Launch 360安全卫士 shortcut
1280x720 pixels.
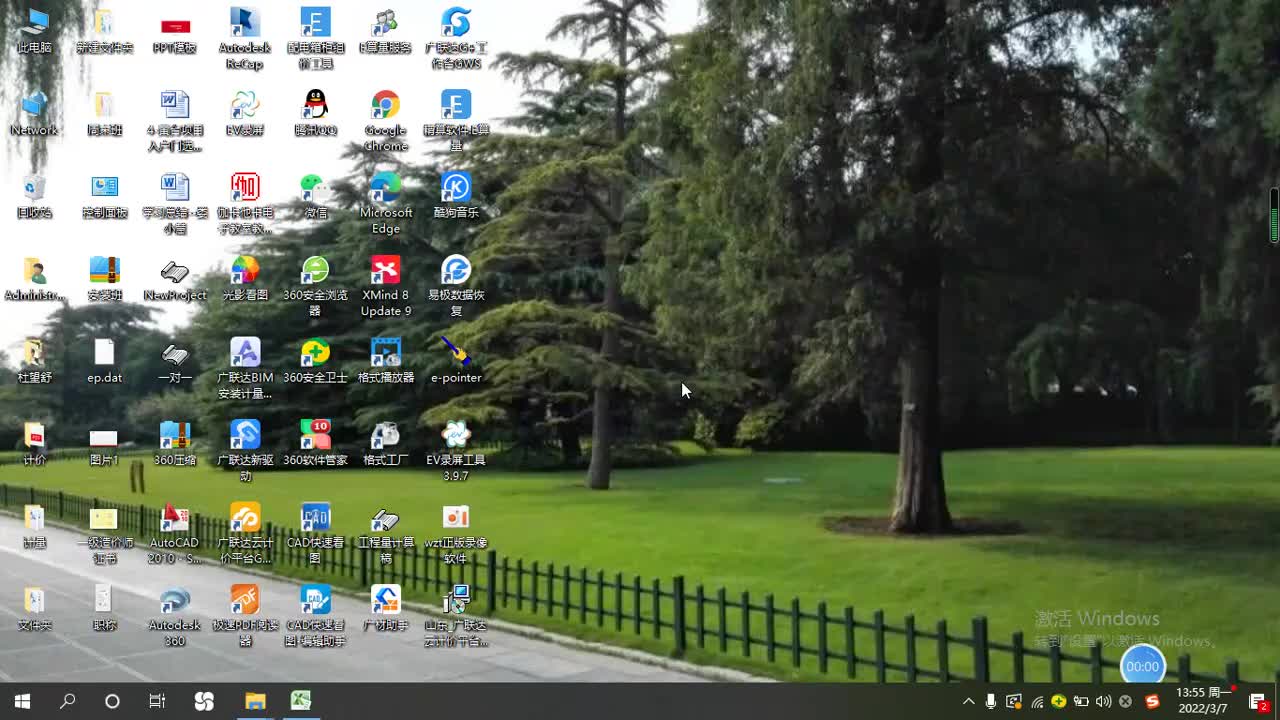[x=315, y=361]
